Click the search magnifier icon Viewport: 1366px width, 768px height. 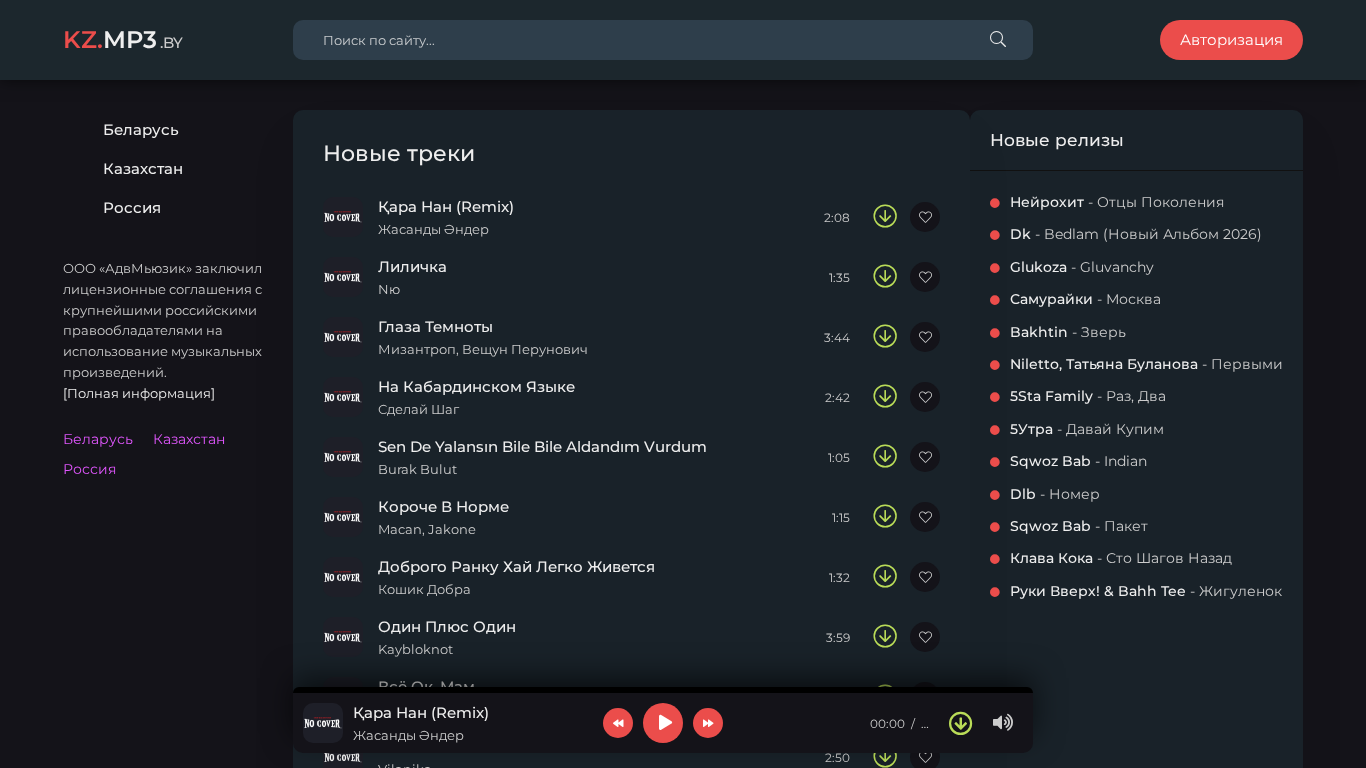coord(997,40)
